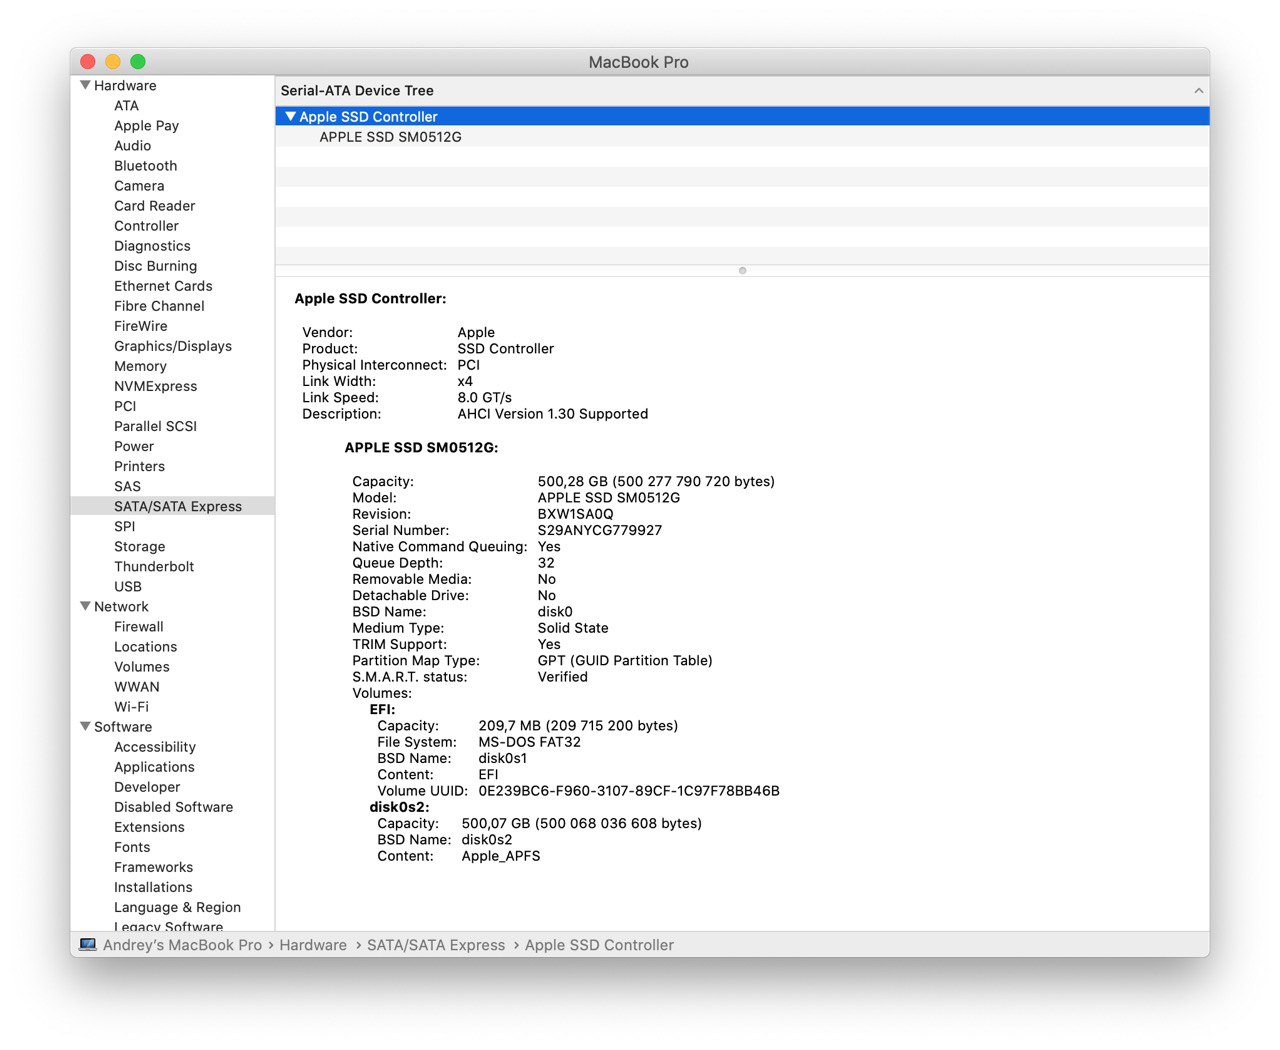Open FireWire hardware entry

(140, 326)
